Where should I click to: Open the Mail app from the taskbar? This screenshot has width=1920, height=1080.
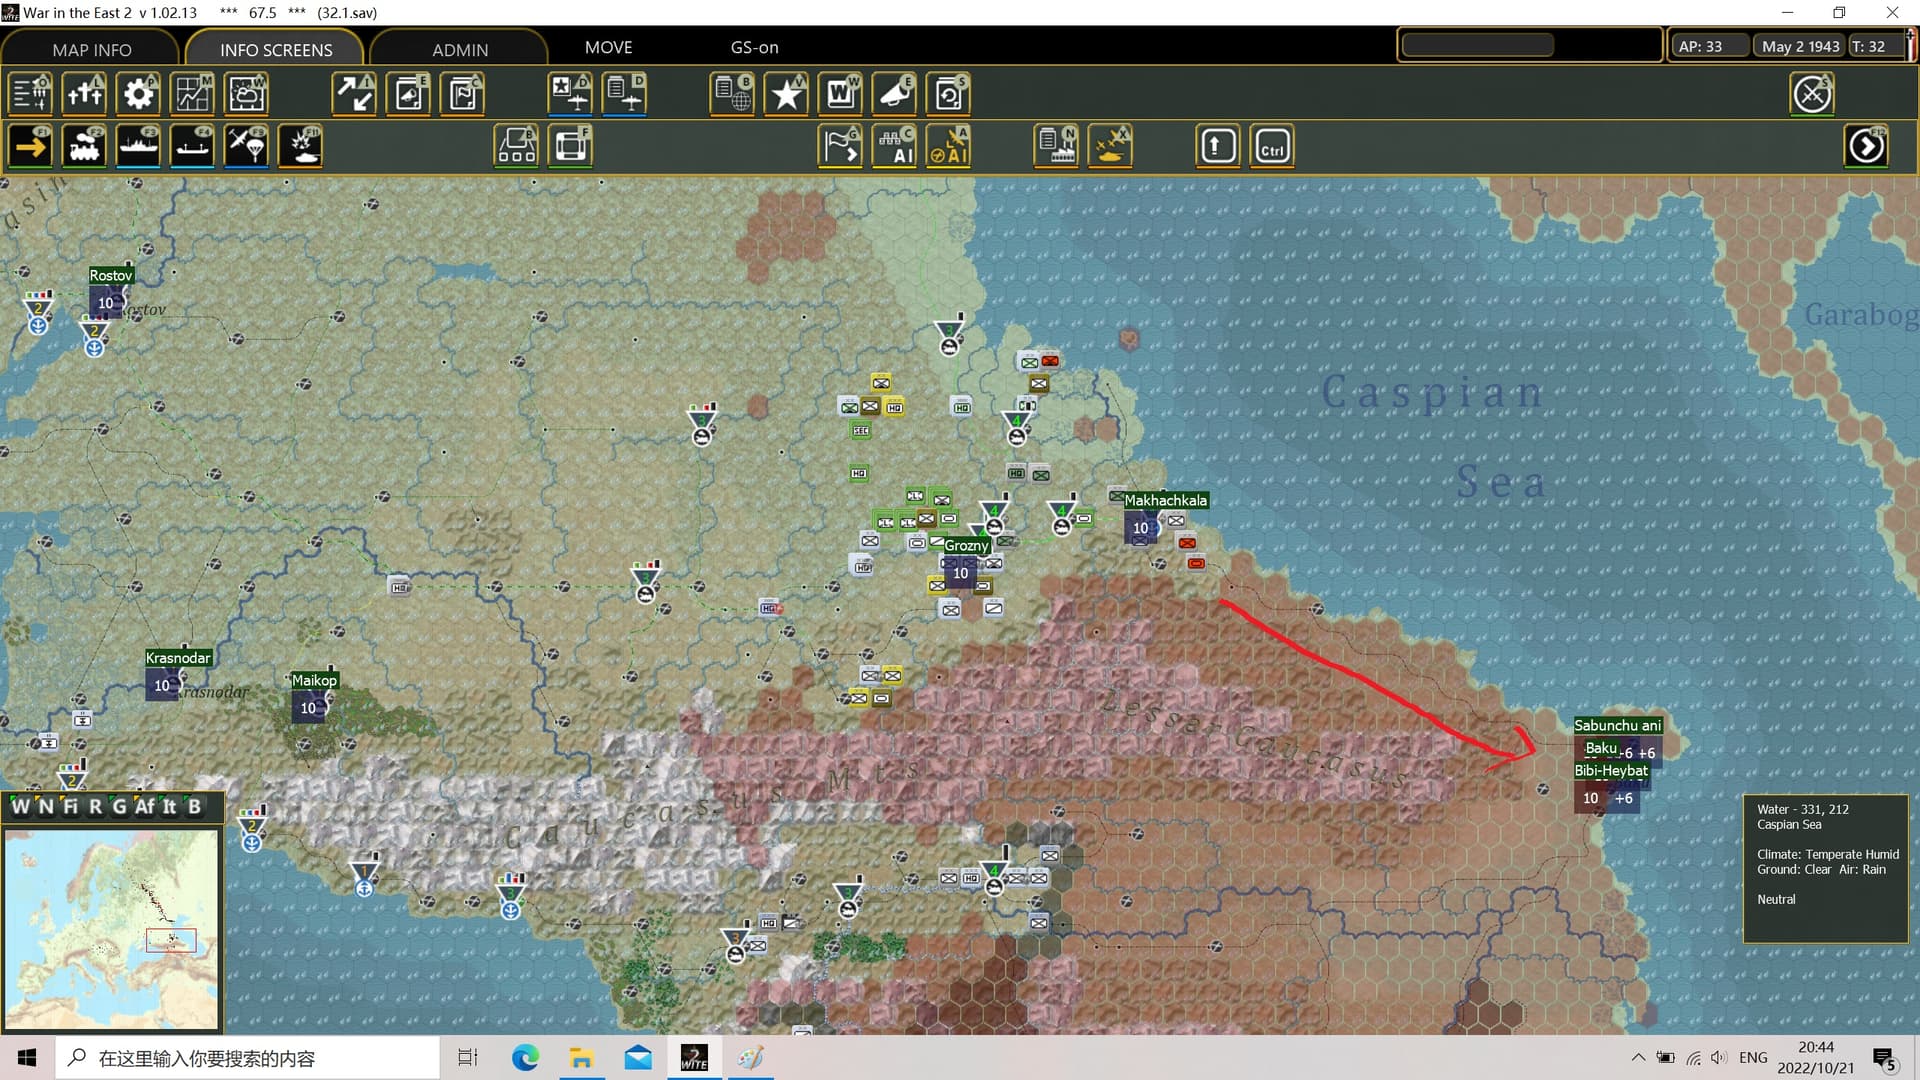637,1058
